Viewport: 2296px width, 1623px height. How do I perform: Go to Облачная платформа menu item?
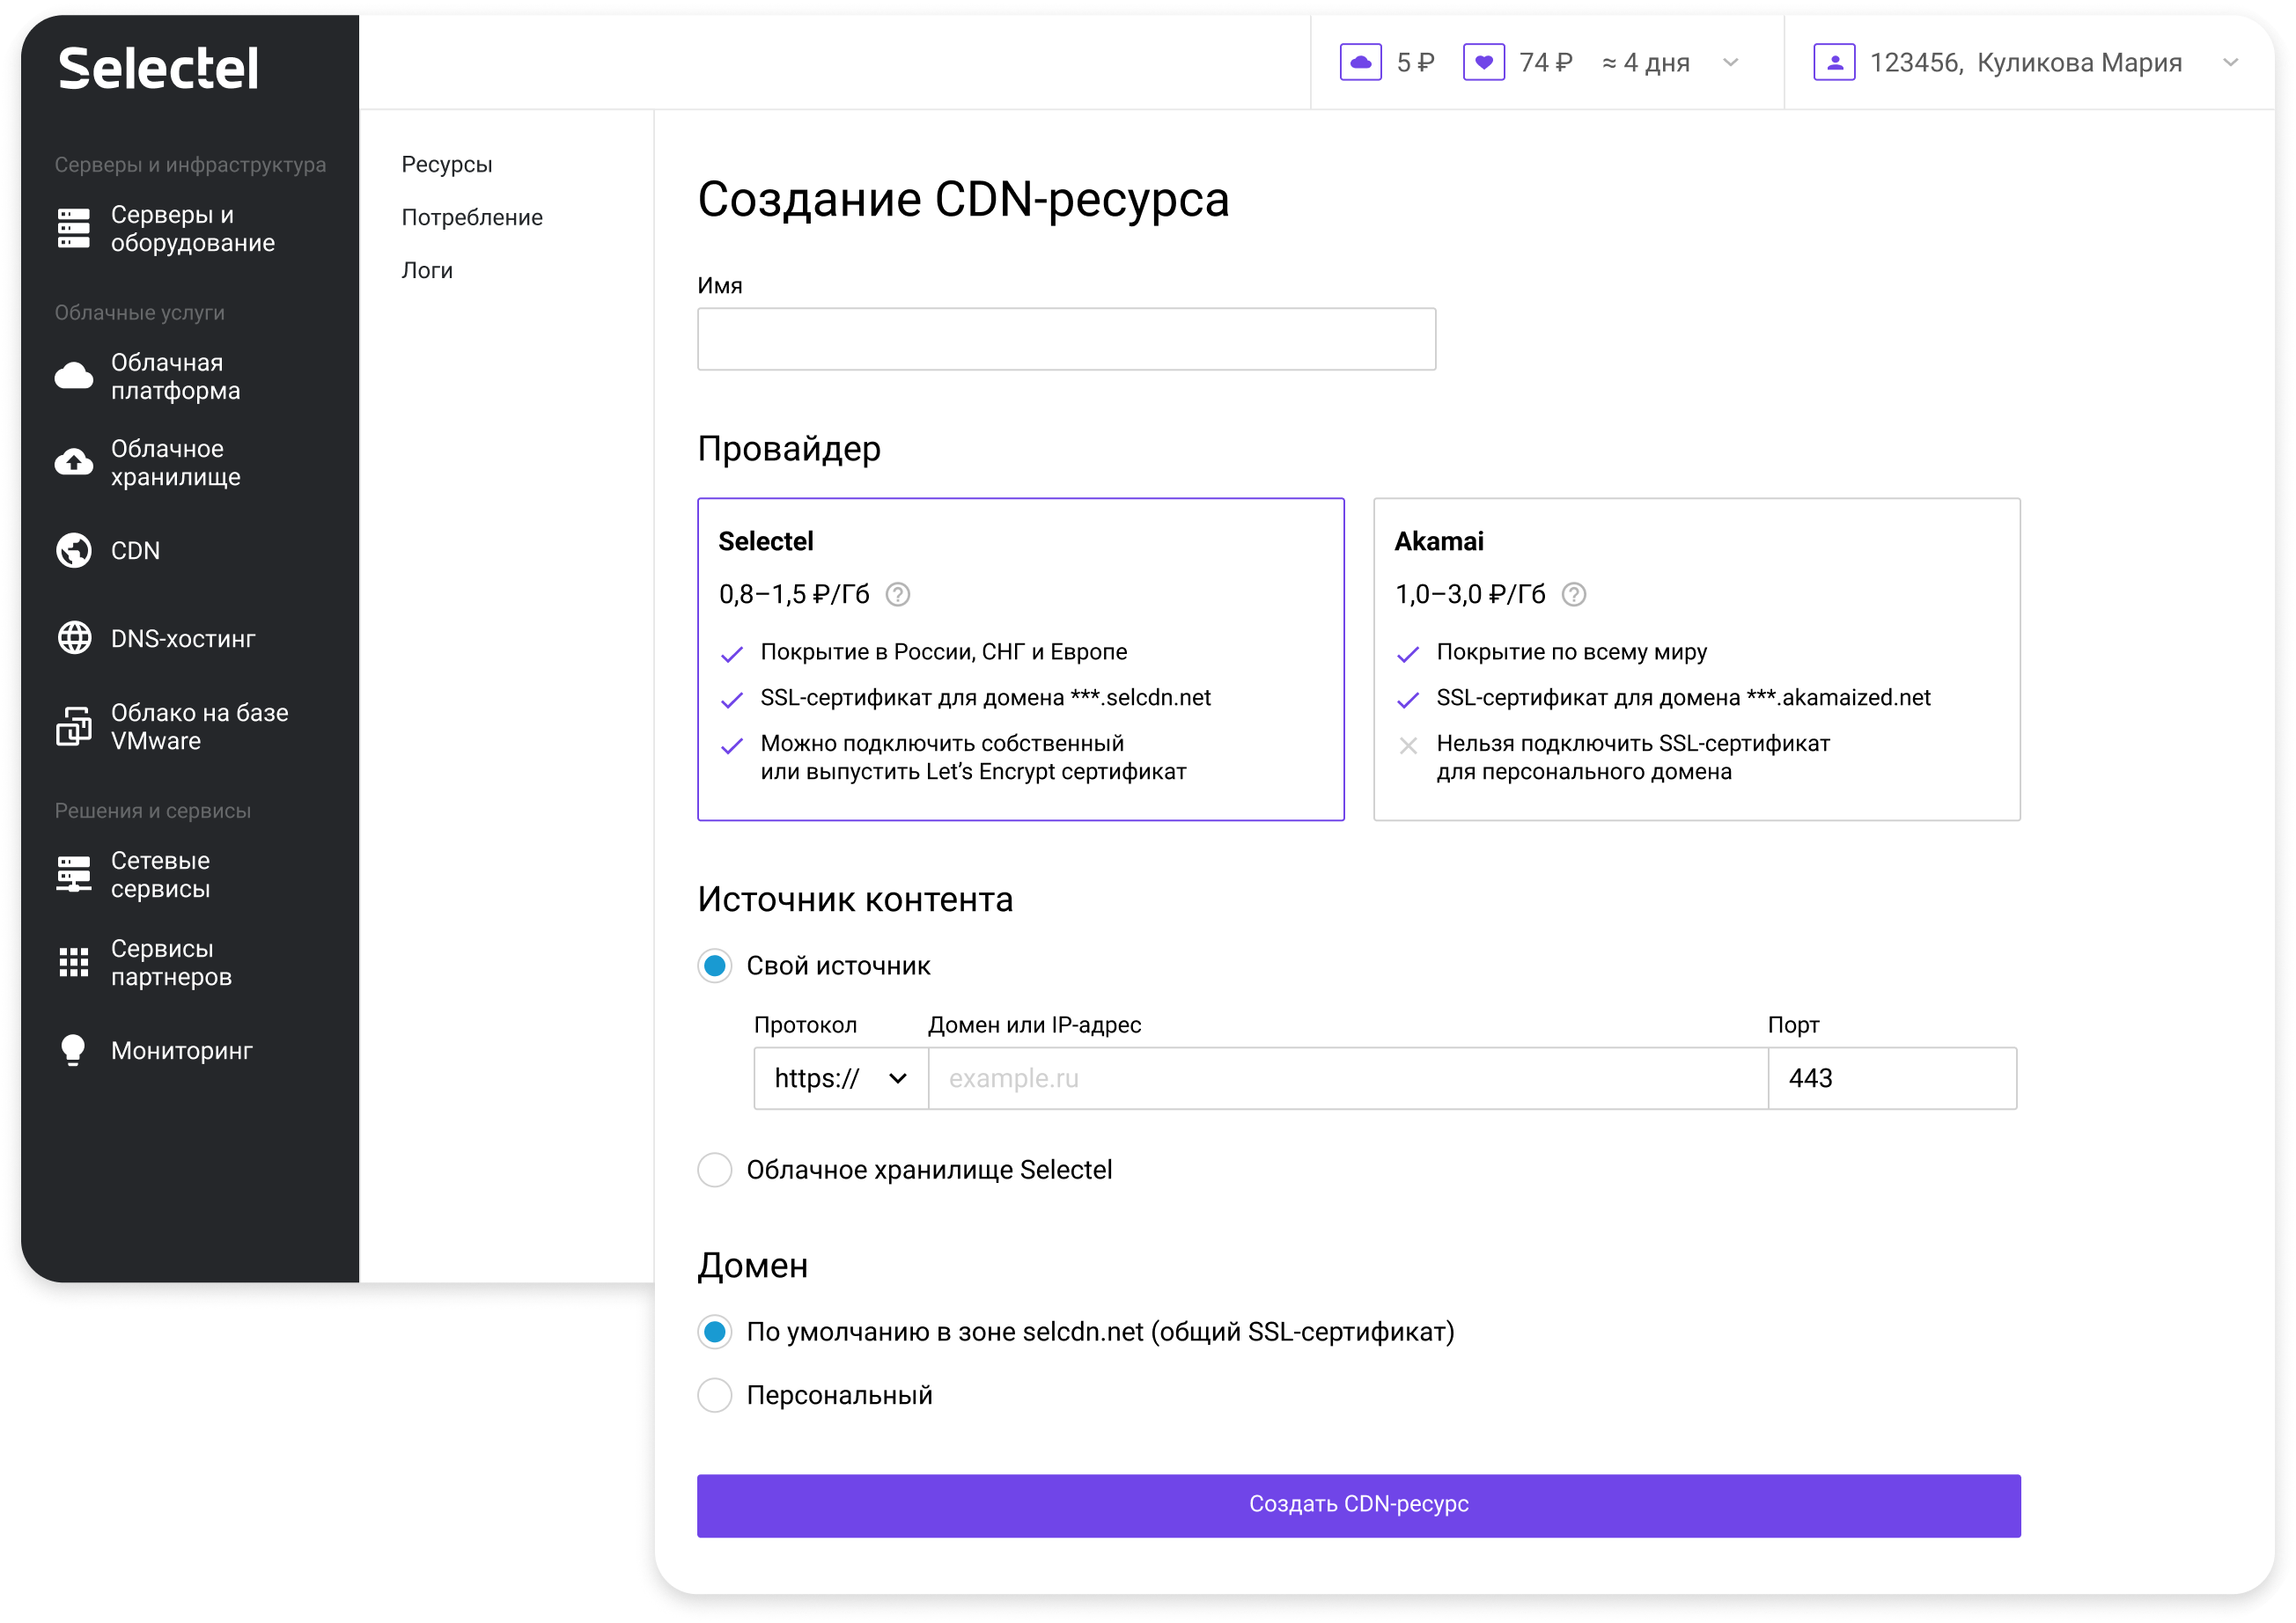pyautogui.click(x=176, y=376)
